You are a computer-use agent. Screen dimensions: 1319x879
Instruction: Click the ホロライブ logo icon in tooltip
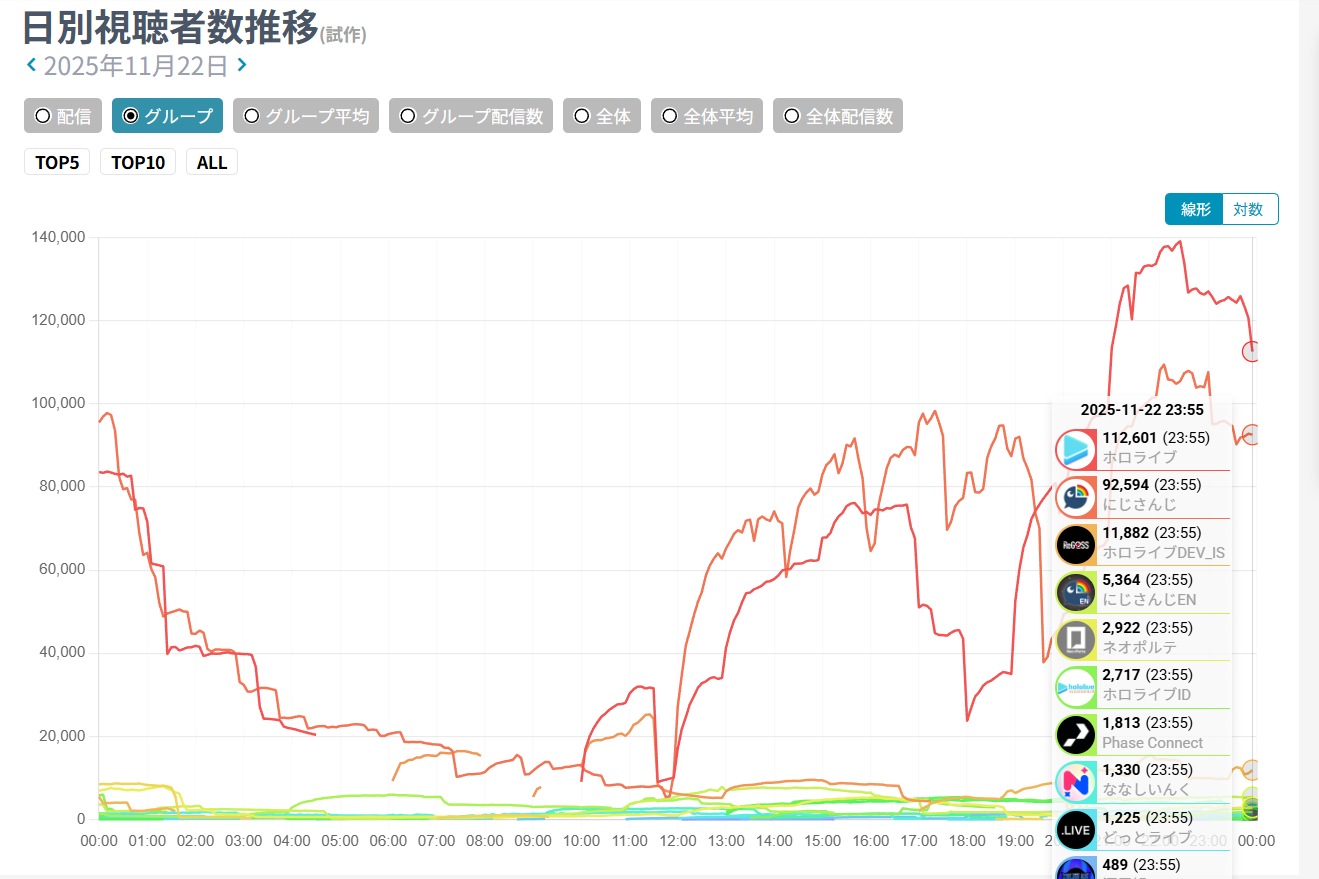1076,448
